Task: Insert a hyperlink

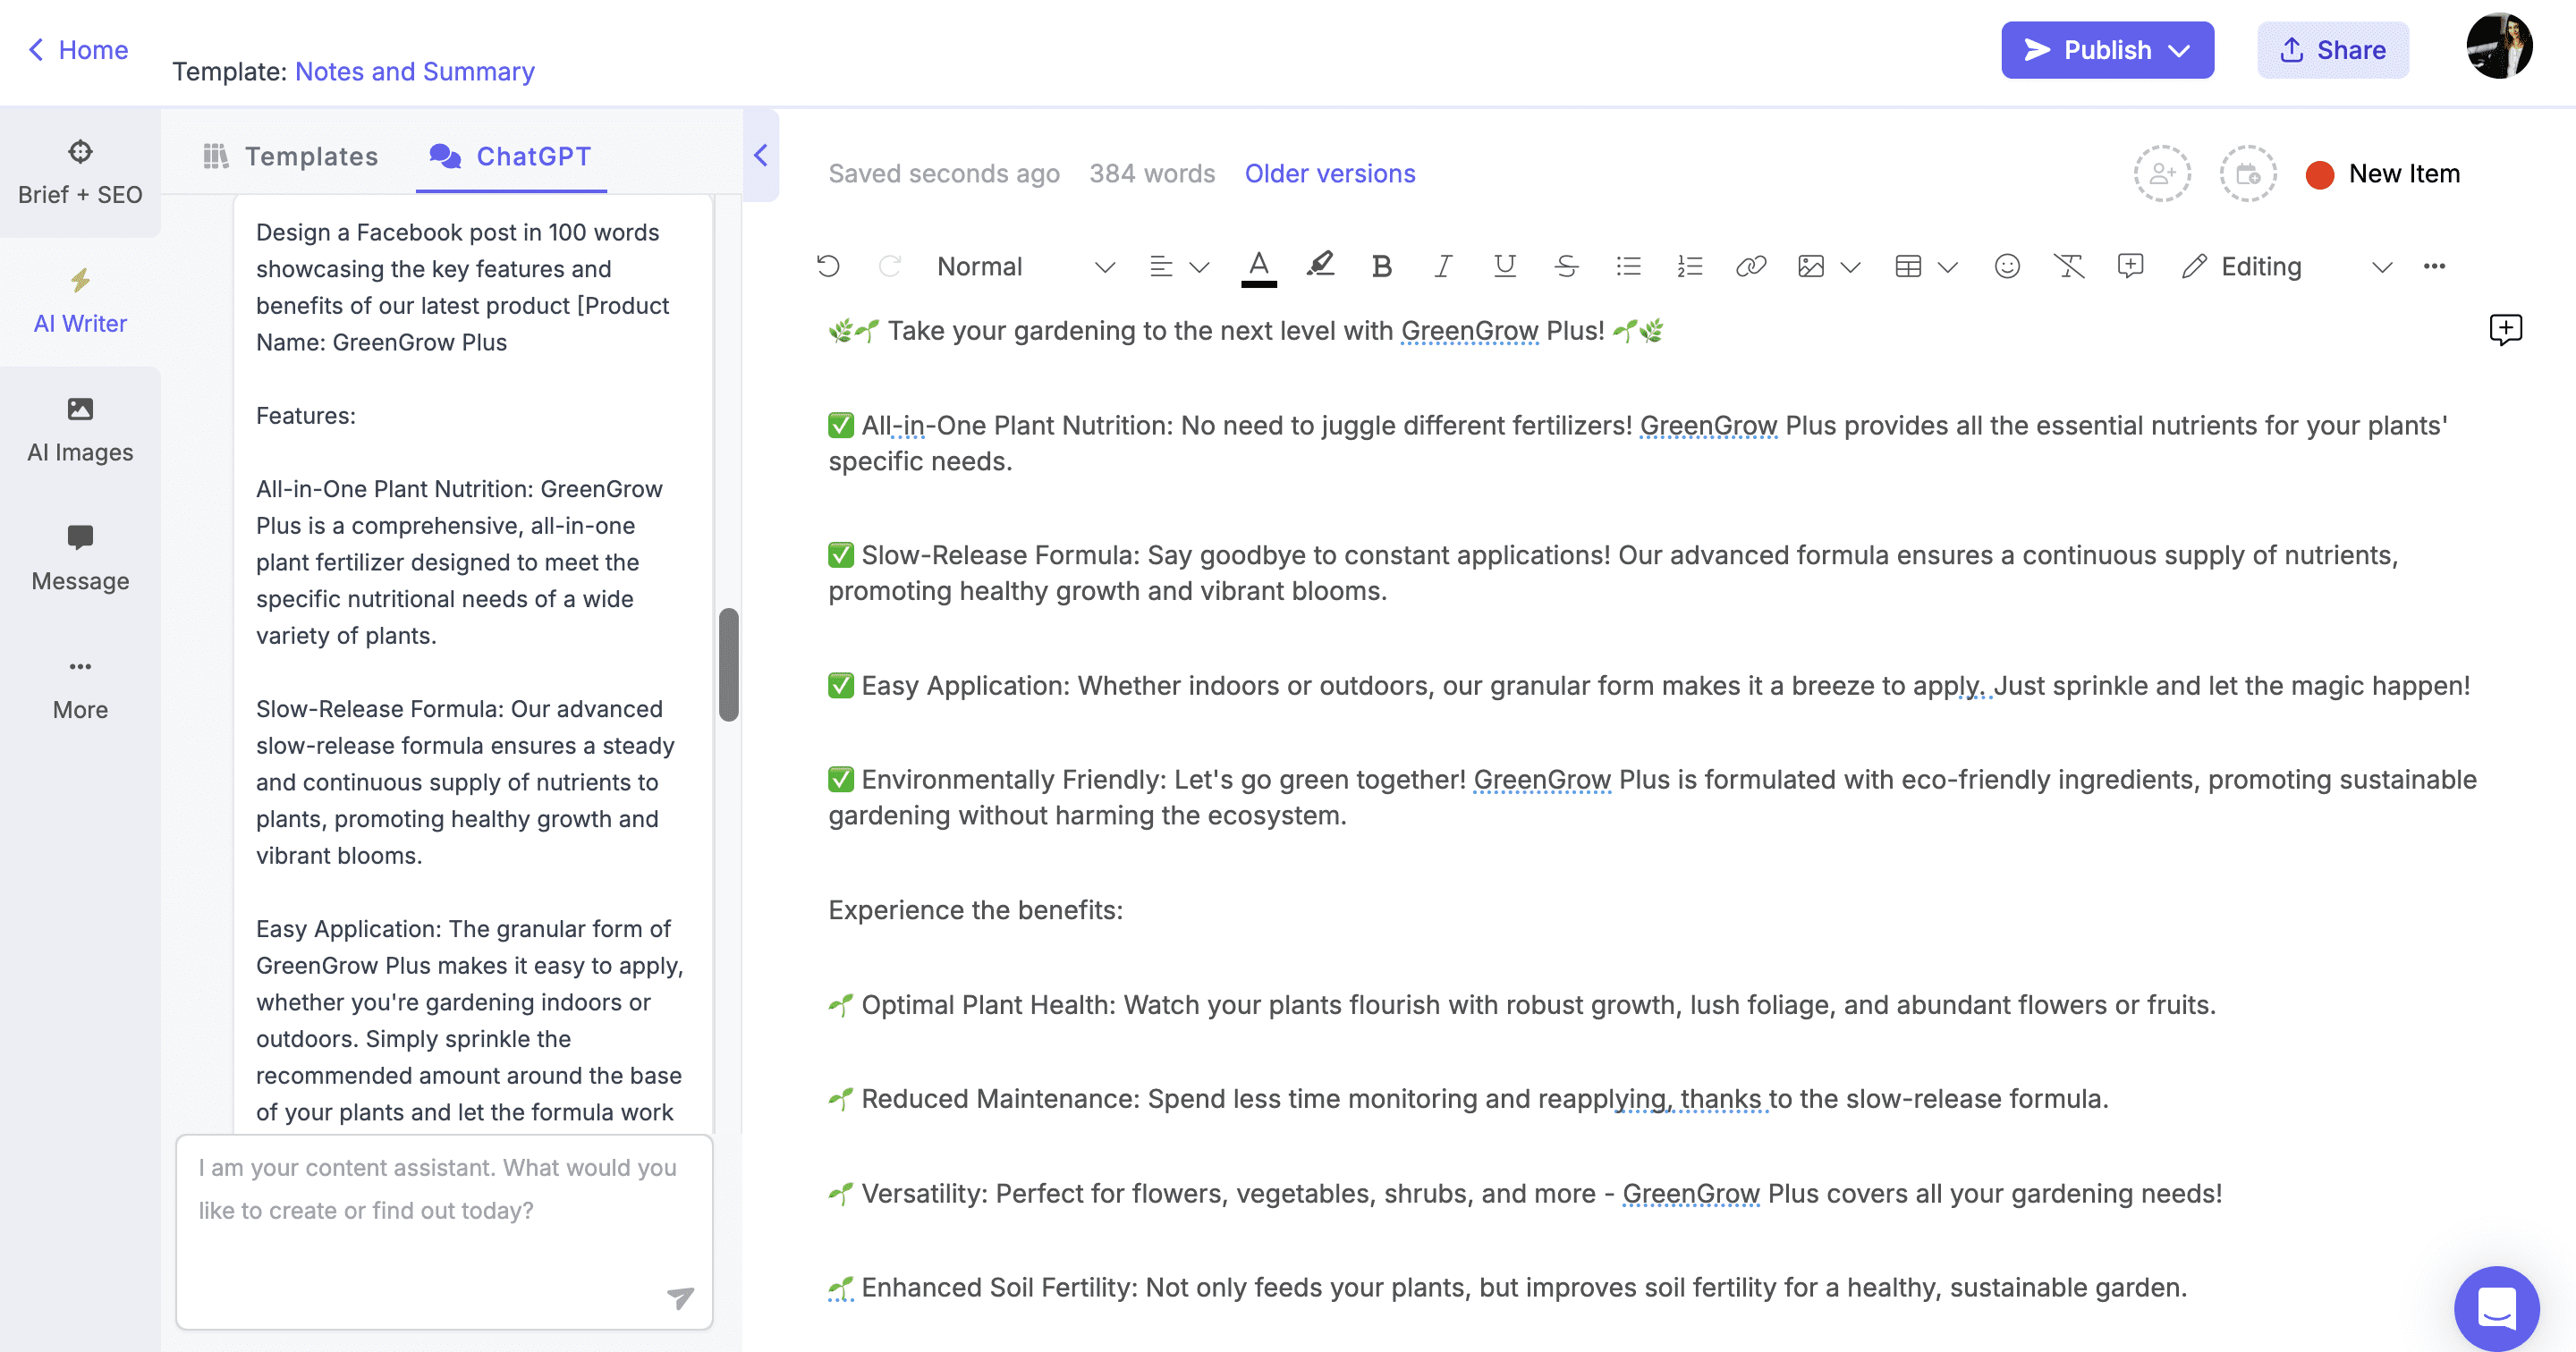Action: [x=1751, y=266]
